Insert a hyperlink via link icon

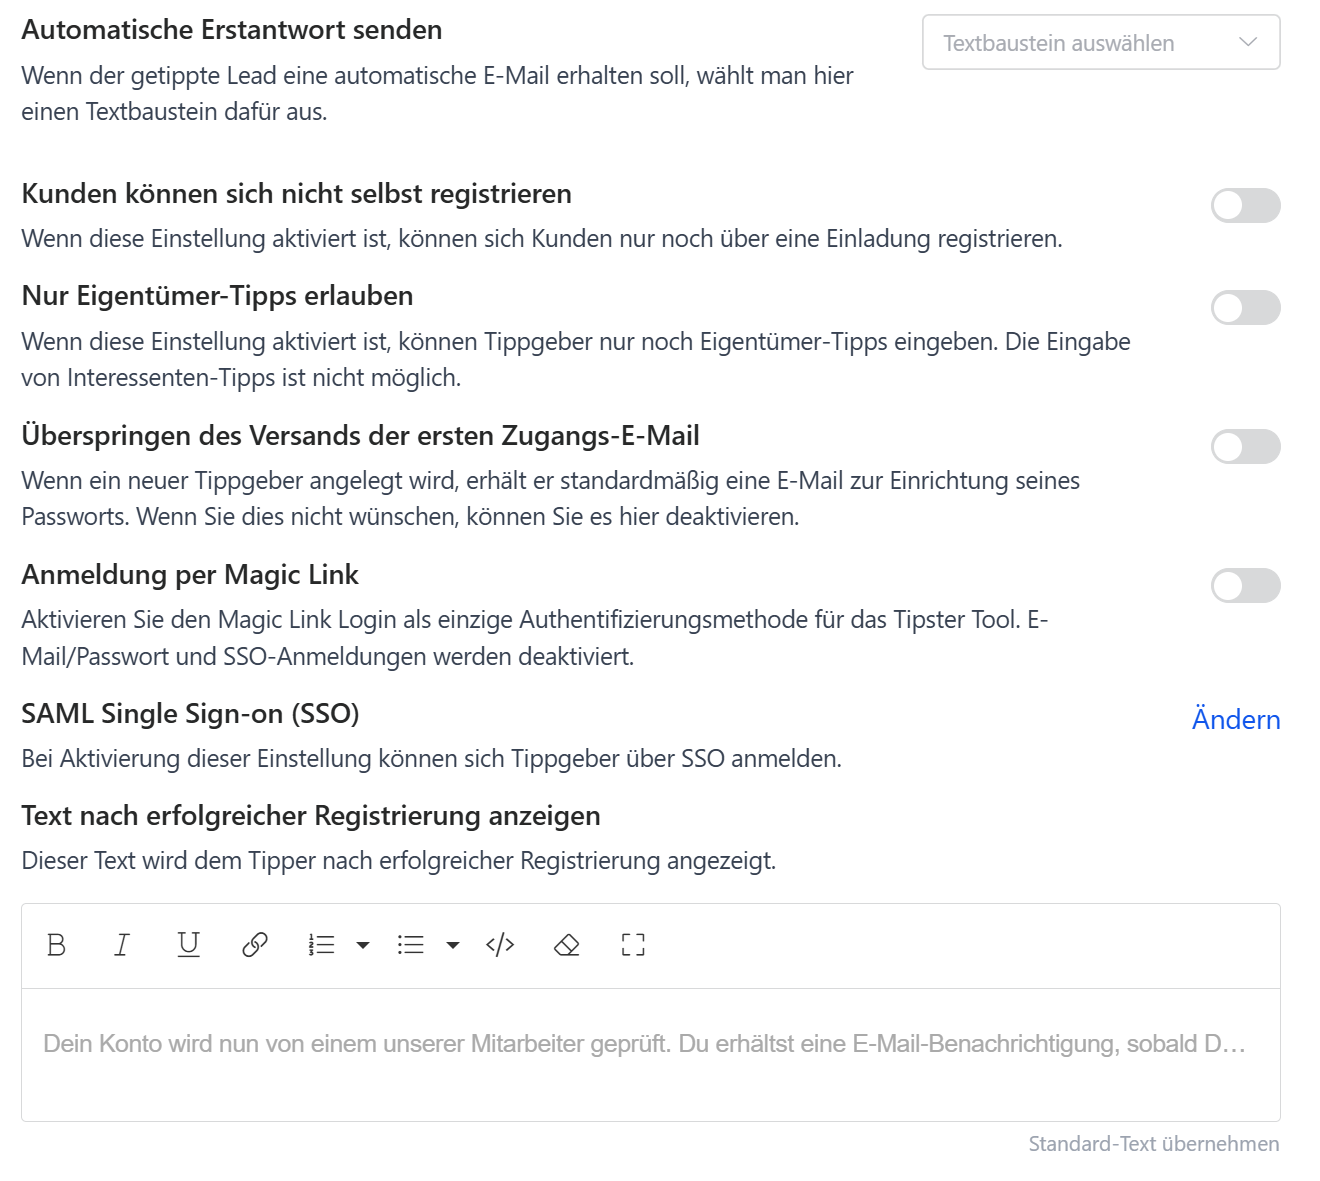coord(255,945)
